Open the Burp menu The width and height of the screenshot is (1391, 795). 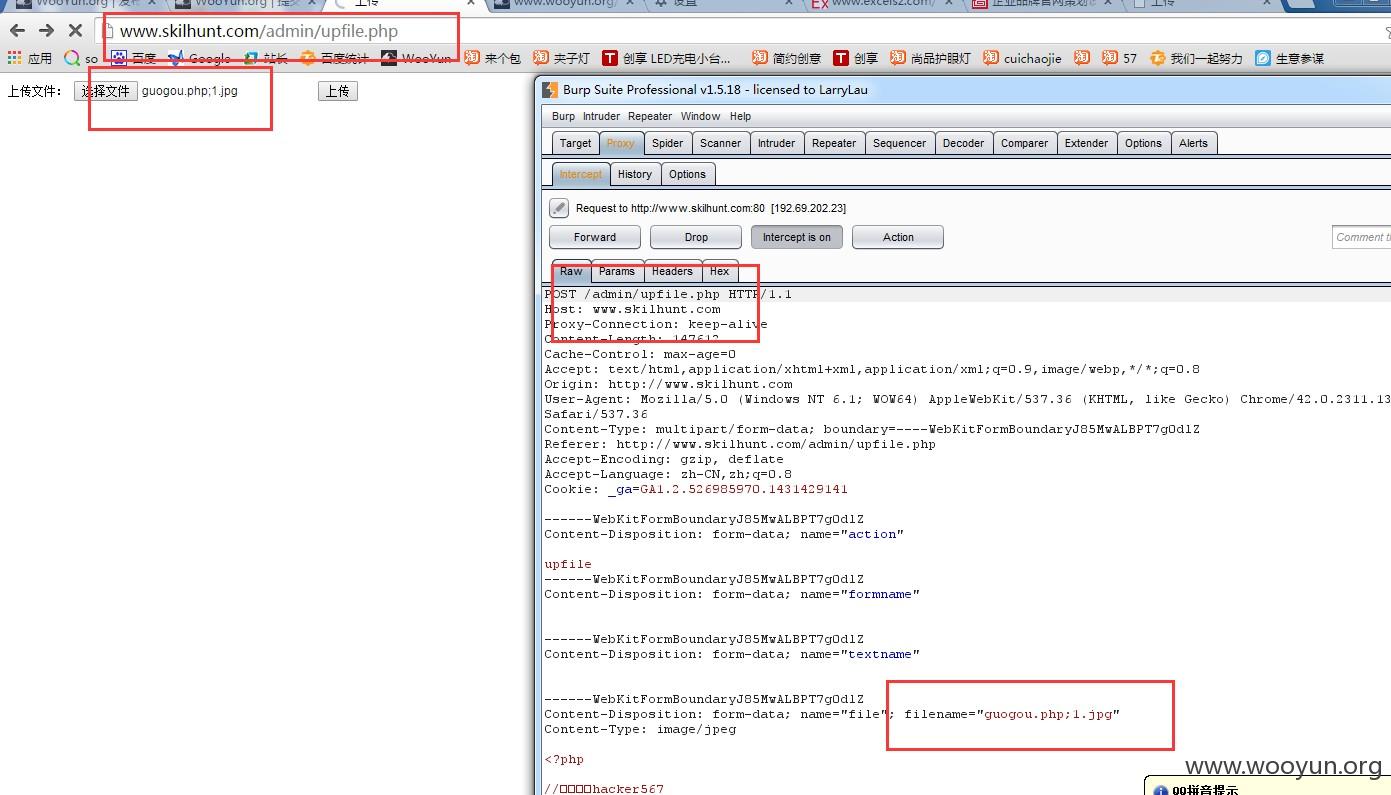pos(563,116)
